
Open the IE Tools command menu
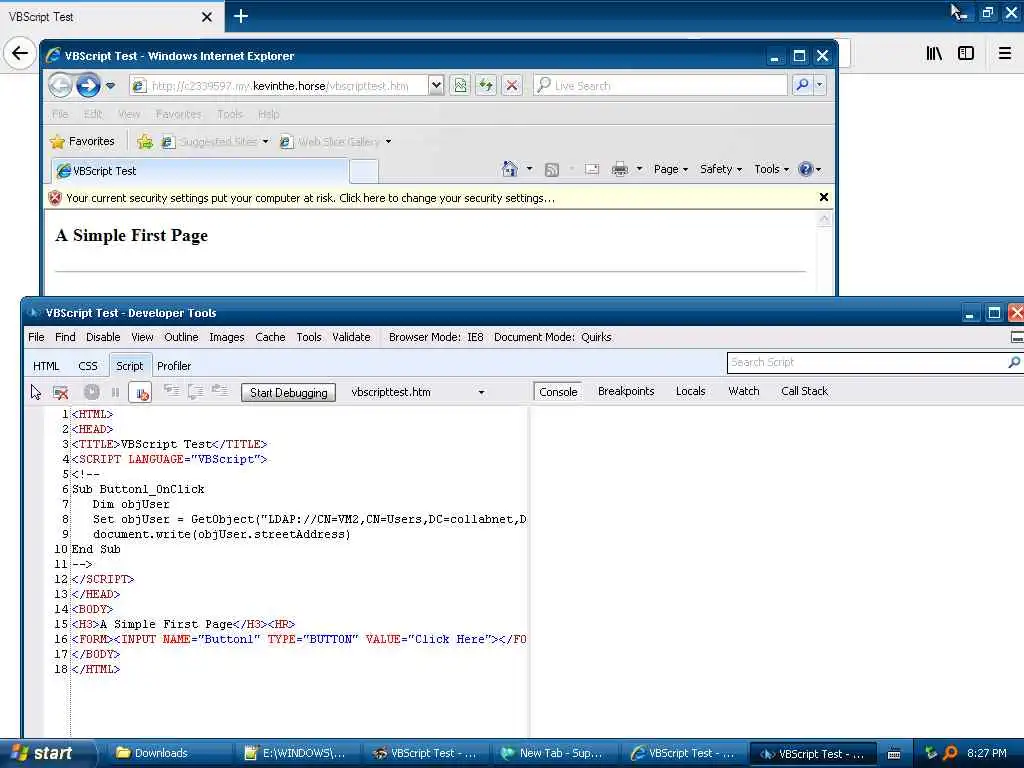tap(771, 169)
